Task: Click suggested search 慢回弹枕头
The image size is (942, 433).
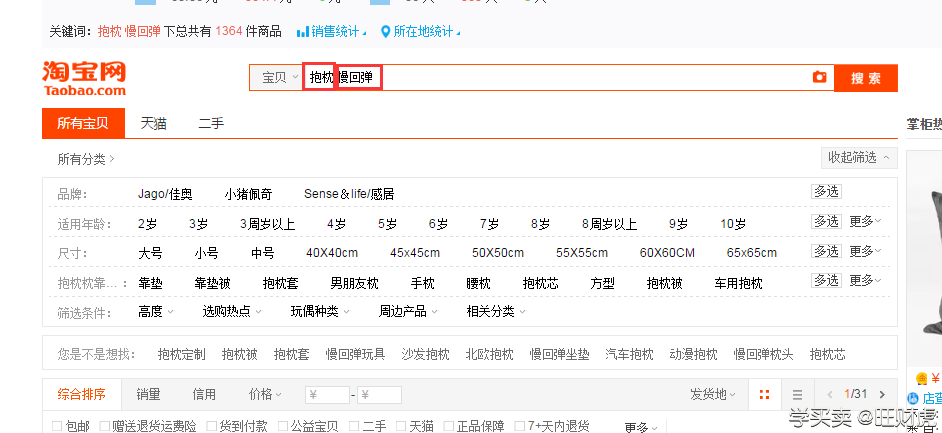Action: pyautogui.click(x=763, y=354)
